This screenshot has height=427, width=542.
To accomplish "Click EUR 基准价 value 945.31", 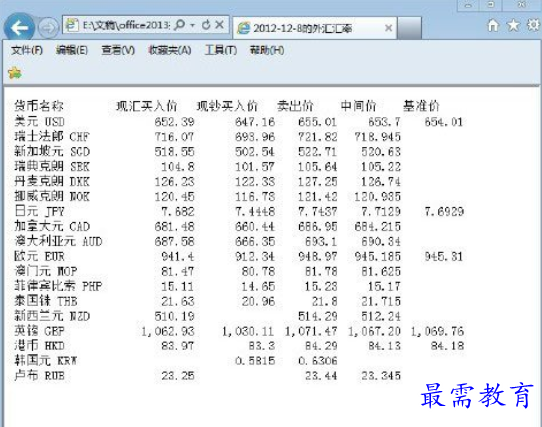I will point(444,257).
